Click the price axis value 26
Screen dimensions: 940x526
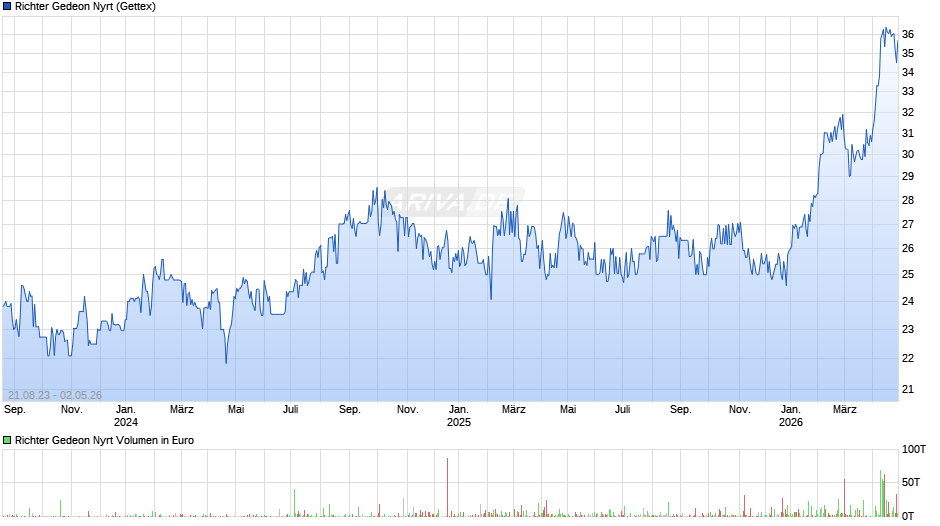(908, 248)
